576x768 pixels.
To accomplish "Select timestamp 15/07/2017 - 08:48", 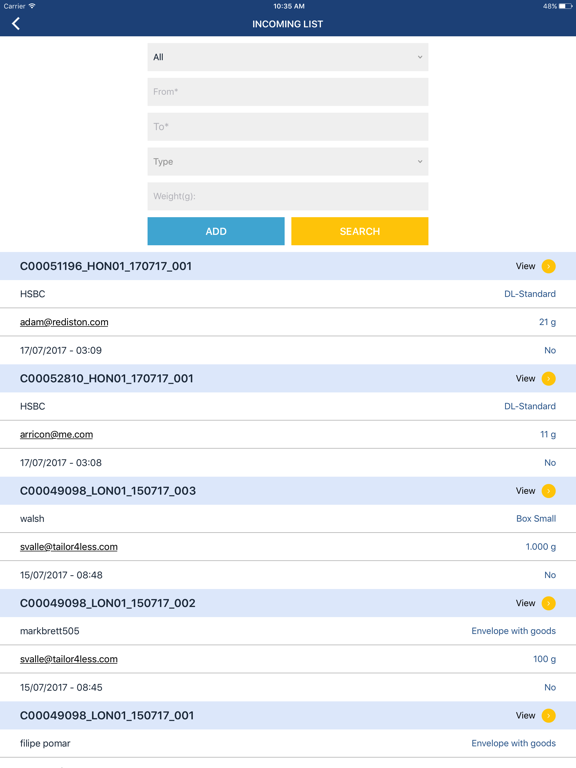I will tap(61, 575).
